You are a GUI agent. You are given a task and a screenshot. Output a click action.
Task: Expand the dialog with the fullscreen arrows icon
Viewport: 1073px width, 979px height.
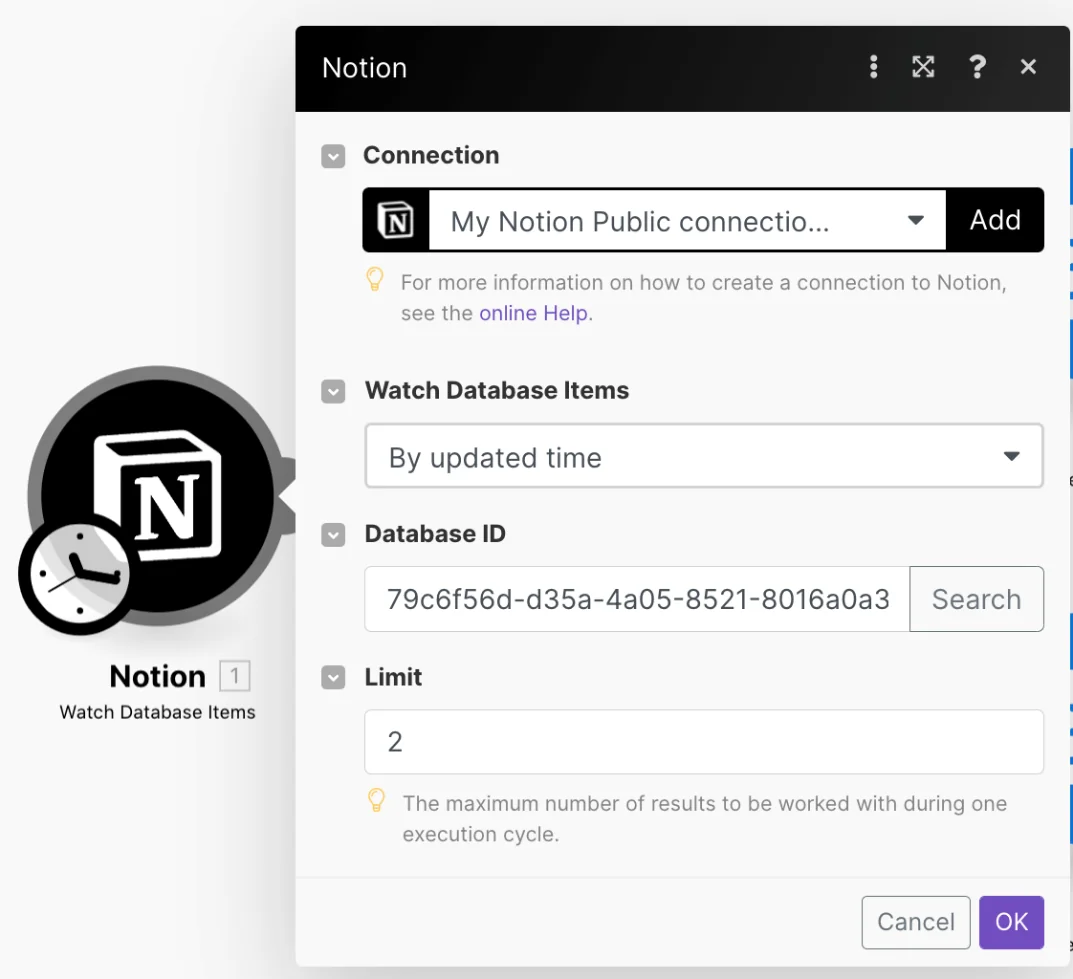click(x=923, y=67)
